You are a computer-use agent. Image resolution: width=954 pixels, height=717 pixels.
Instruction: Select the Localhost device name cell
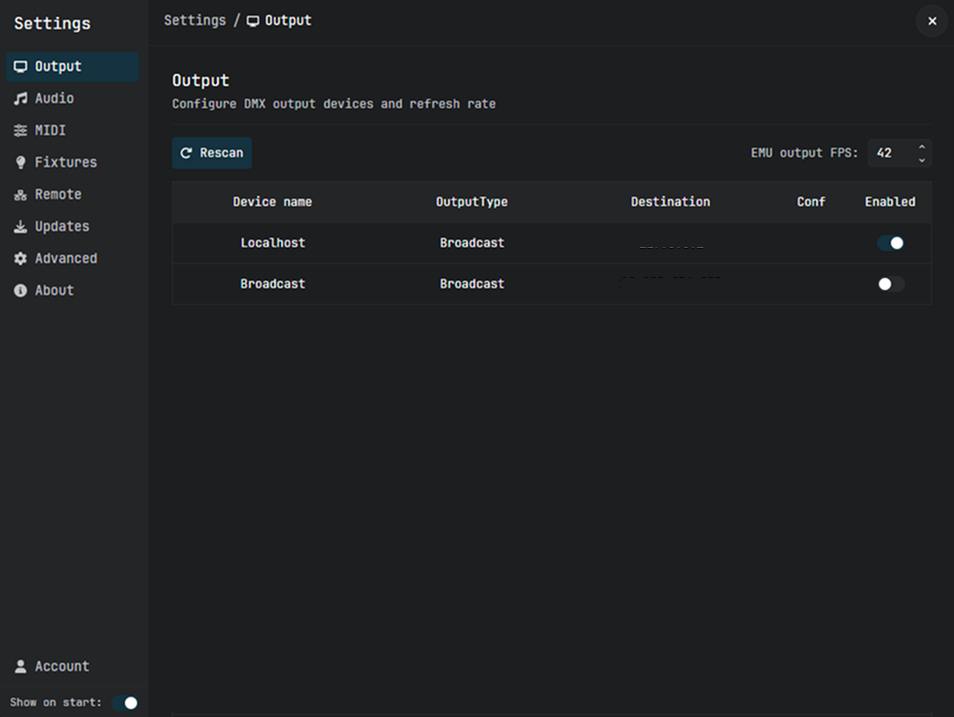pos(272,243)
